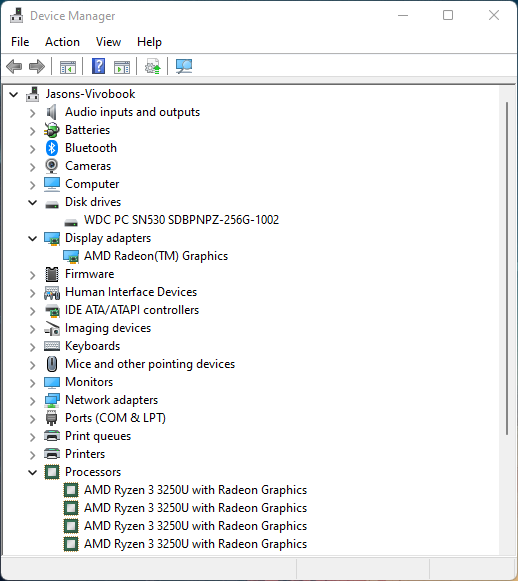This screenshot has width=518, height=581.
Task: Expand the Network adapters category
Action: coord(33,401)
